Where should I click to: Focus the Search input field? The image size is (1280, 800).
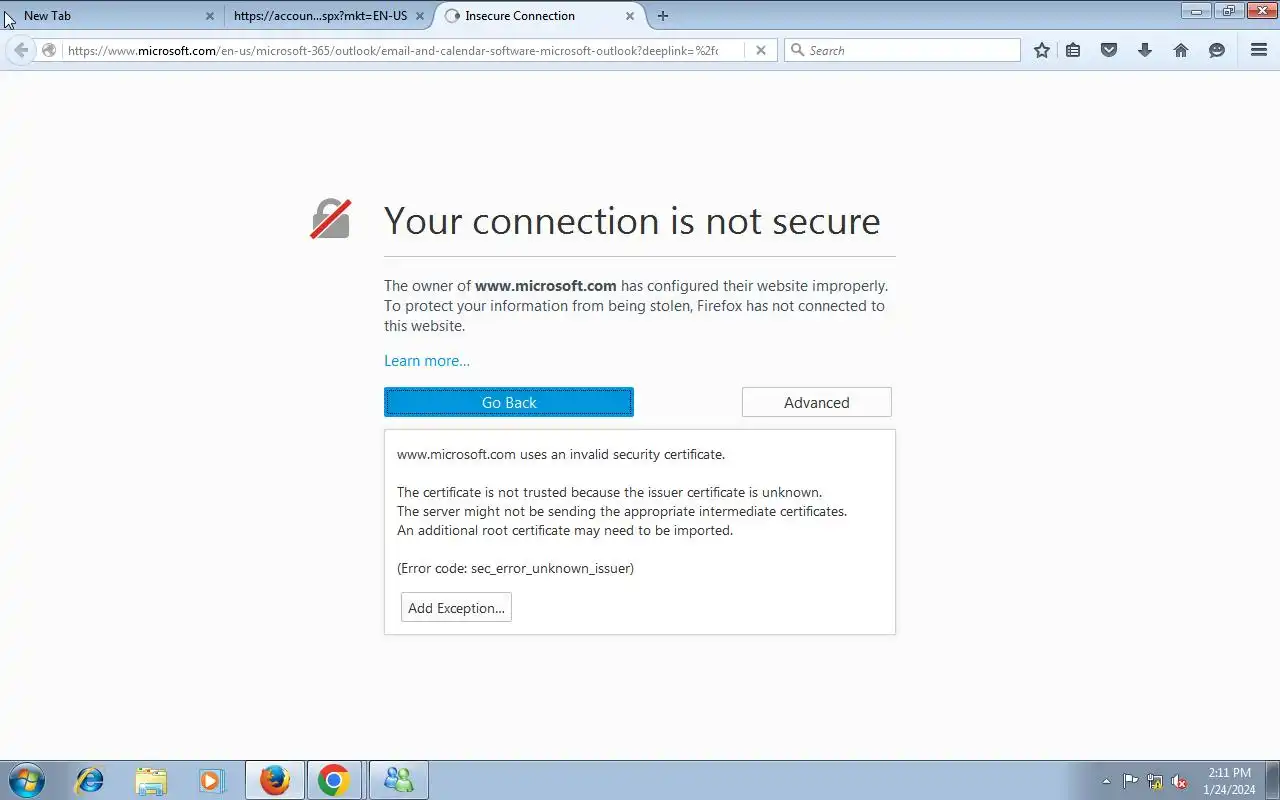tap(902, 50)
